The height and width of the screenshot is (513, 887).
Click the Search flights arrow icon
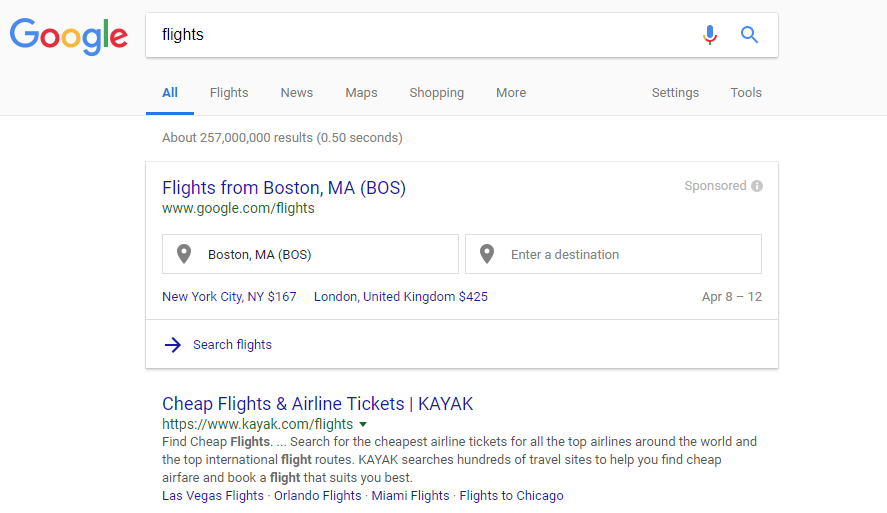(x=173, y=344)
